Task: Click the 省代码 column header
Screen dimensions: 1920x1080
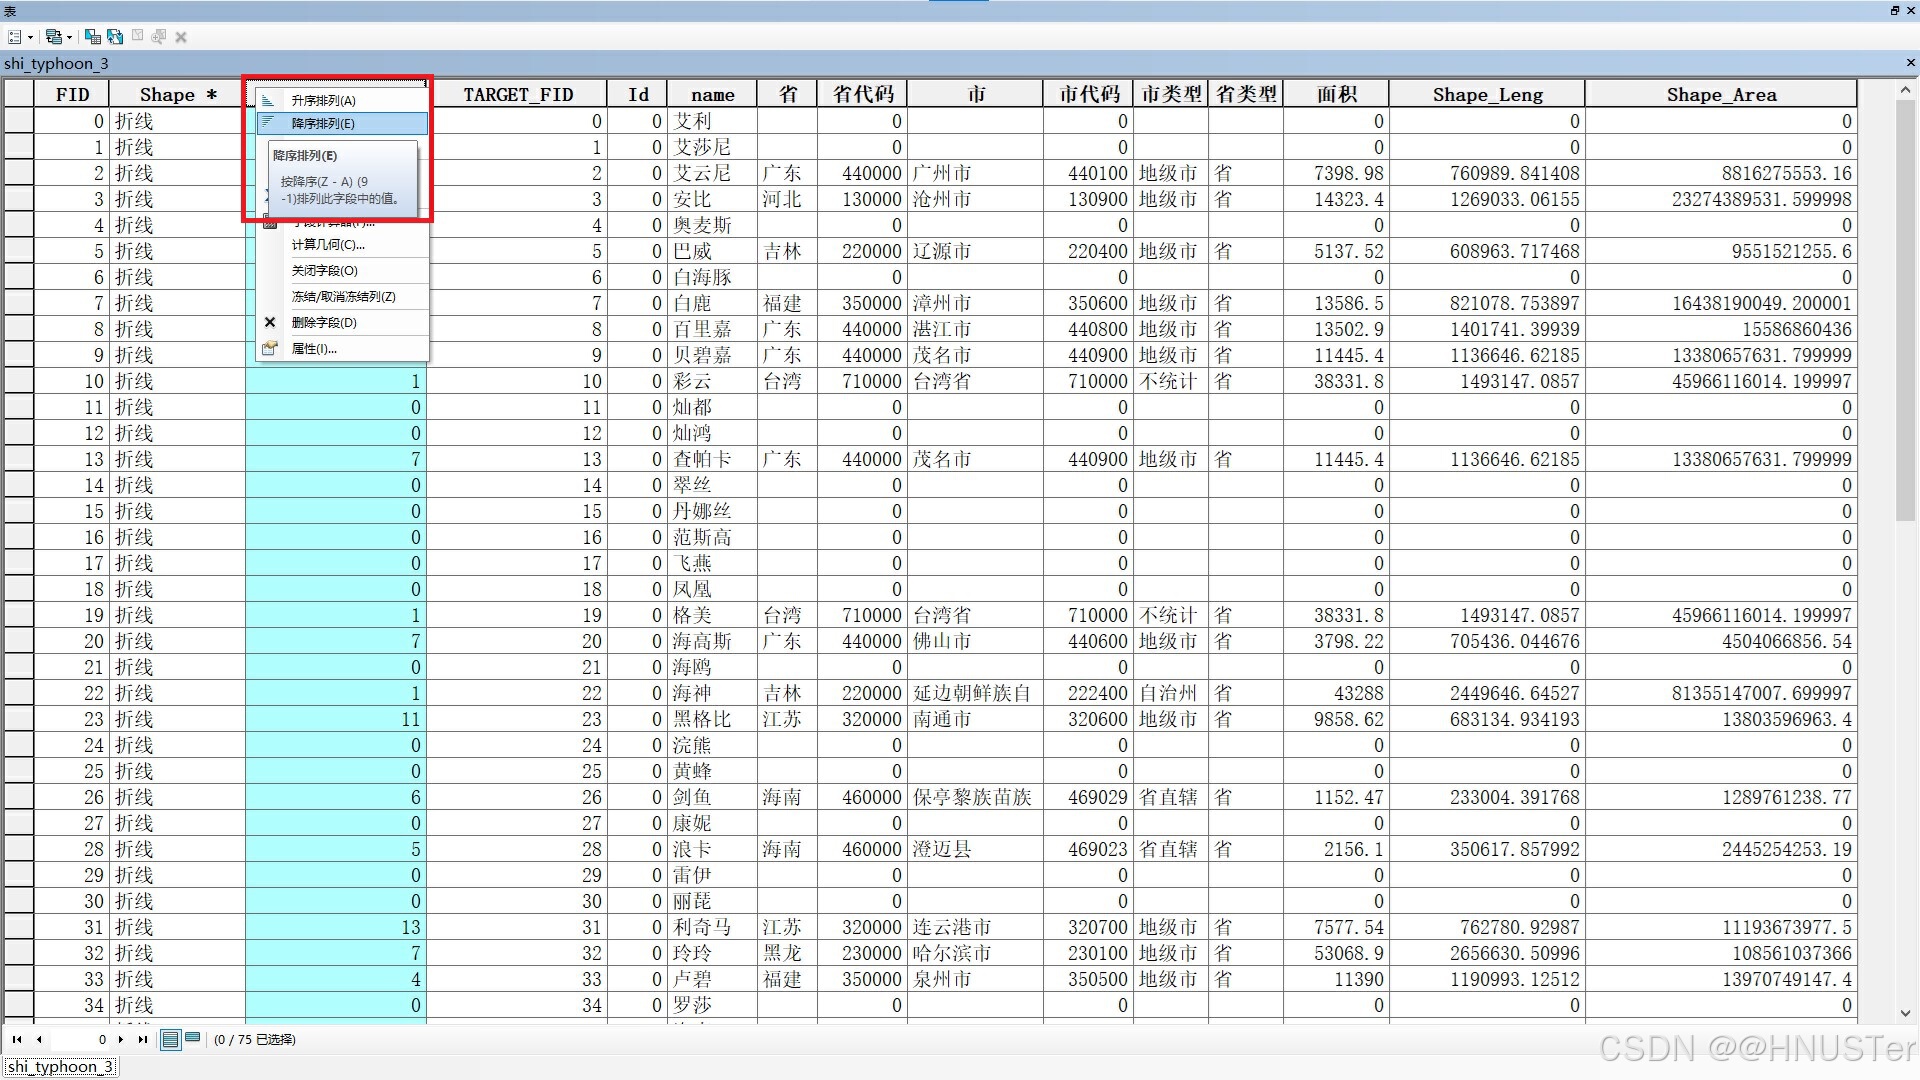Action: [x=862, y=94]
